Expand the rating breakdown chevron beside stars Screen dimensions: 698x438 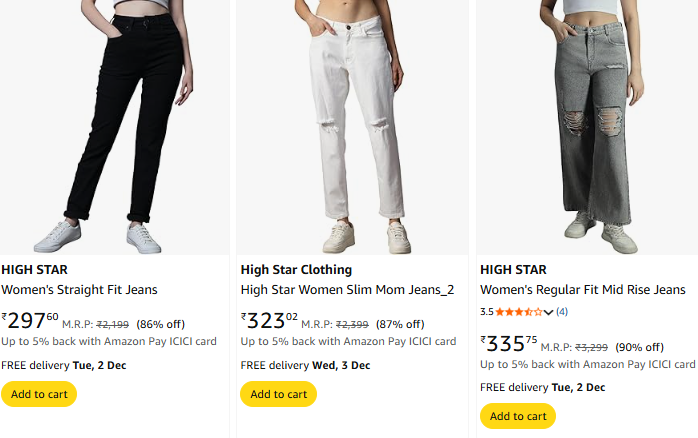tap(548, 313)
